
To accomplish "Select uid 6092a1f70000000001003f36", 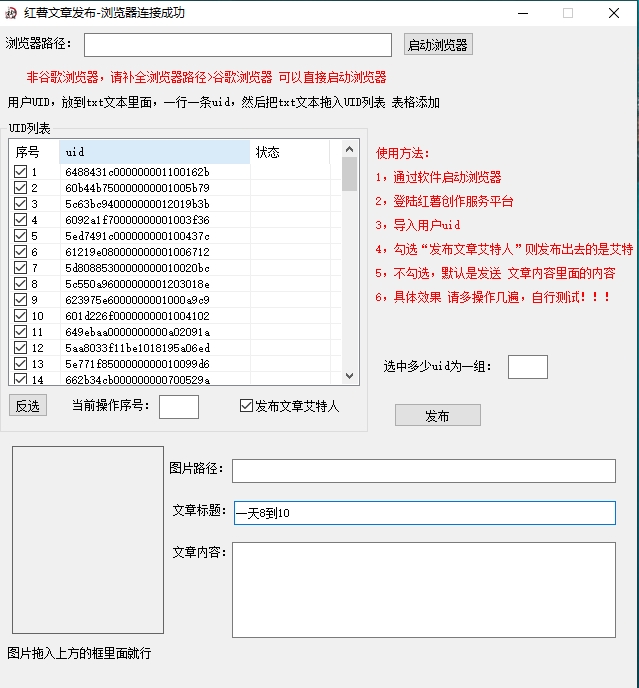I will tap(137, 219).
